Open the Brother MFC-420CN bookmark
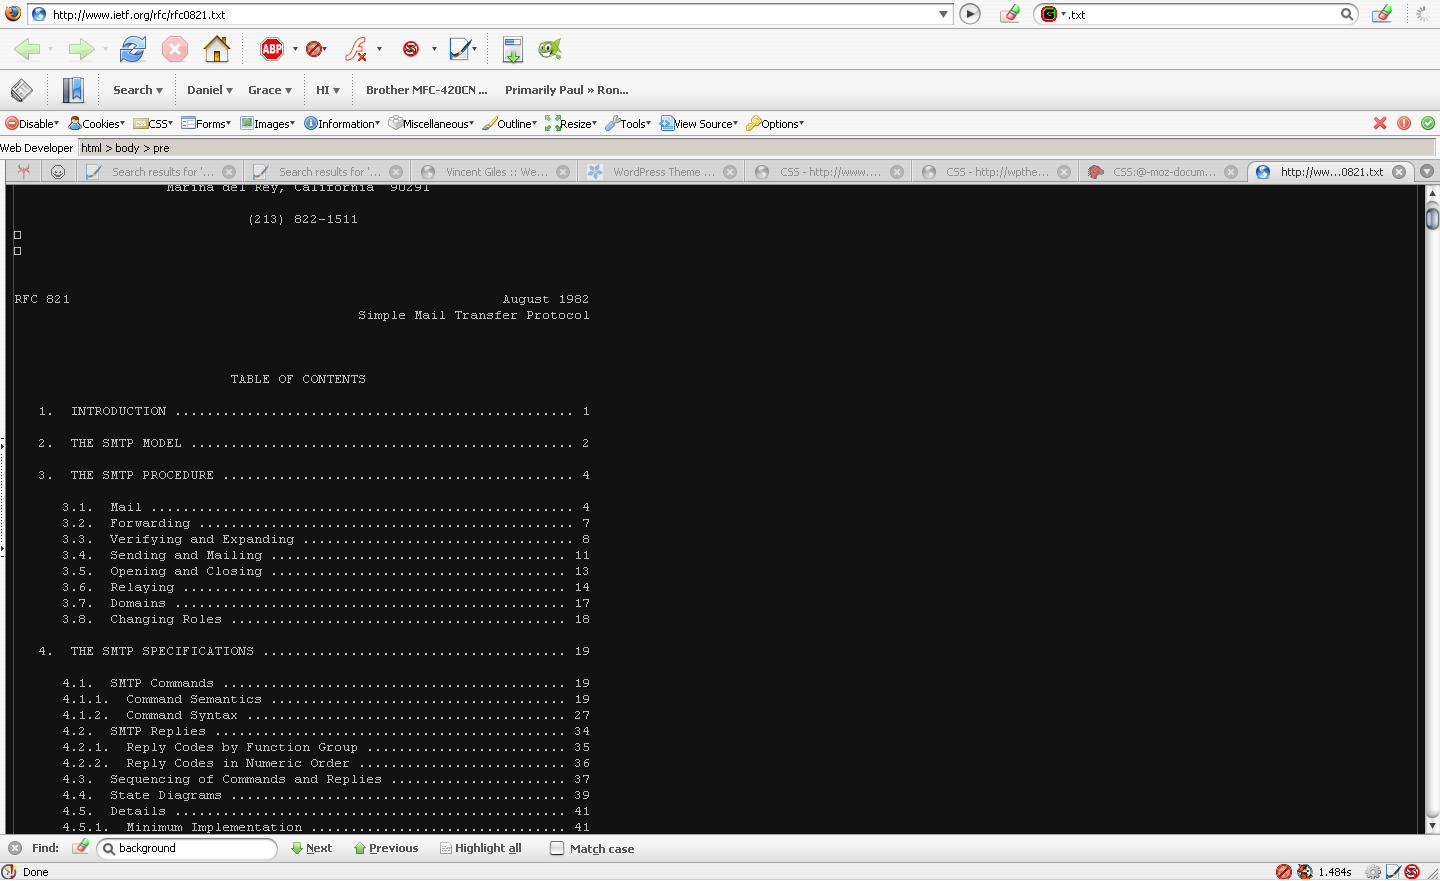Image resolution: width=1440 pixels, height=881 pixels. [x=427, y=90]
